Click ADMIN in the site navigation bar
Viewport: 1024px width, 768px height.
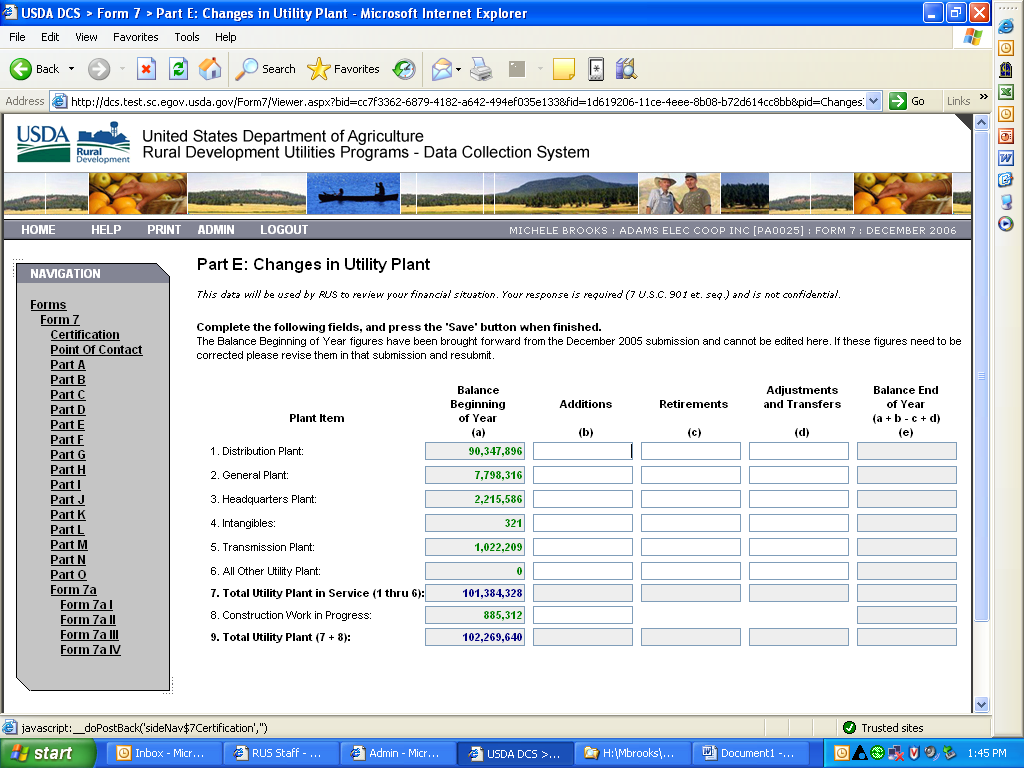[x=216, y=230]
